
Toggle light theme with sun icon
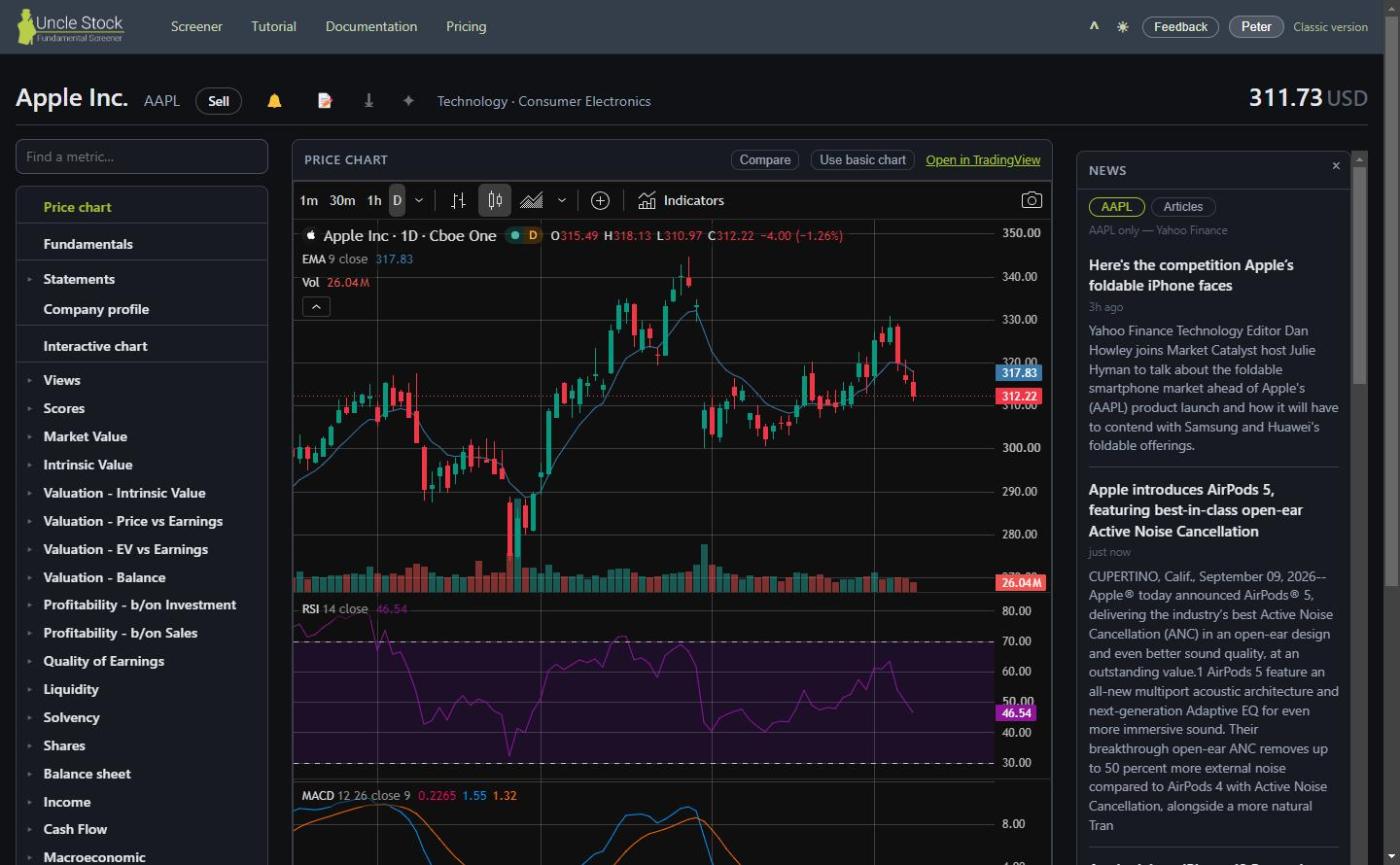tap(1123, 27)
